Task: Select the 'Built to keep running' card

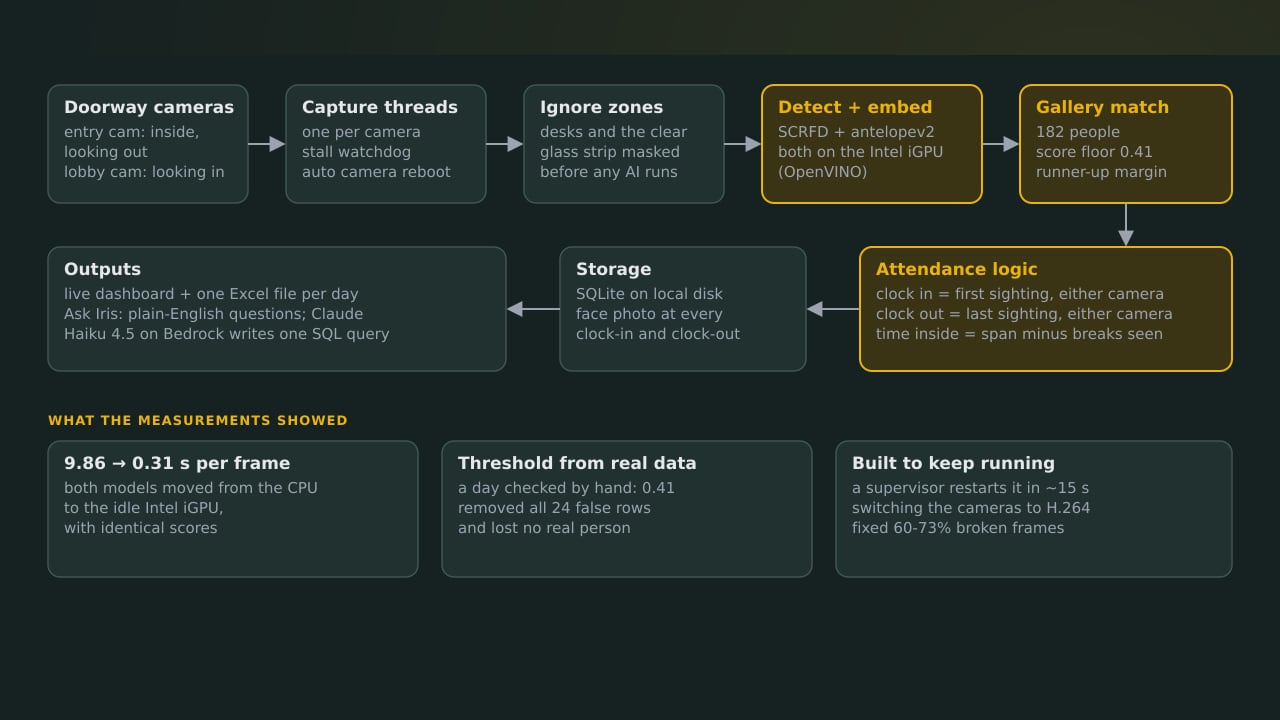Action: coord(1034,509)
